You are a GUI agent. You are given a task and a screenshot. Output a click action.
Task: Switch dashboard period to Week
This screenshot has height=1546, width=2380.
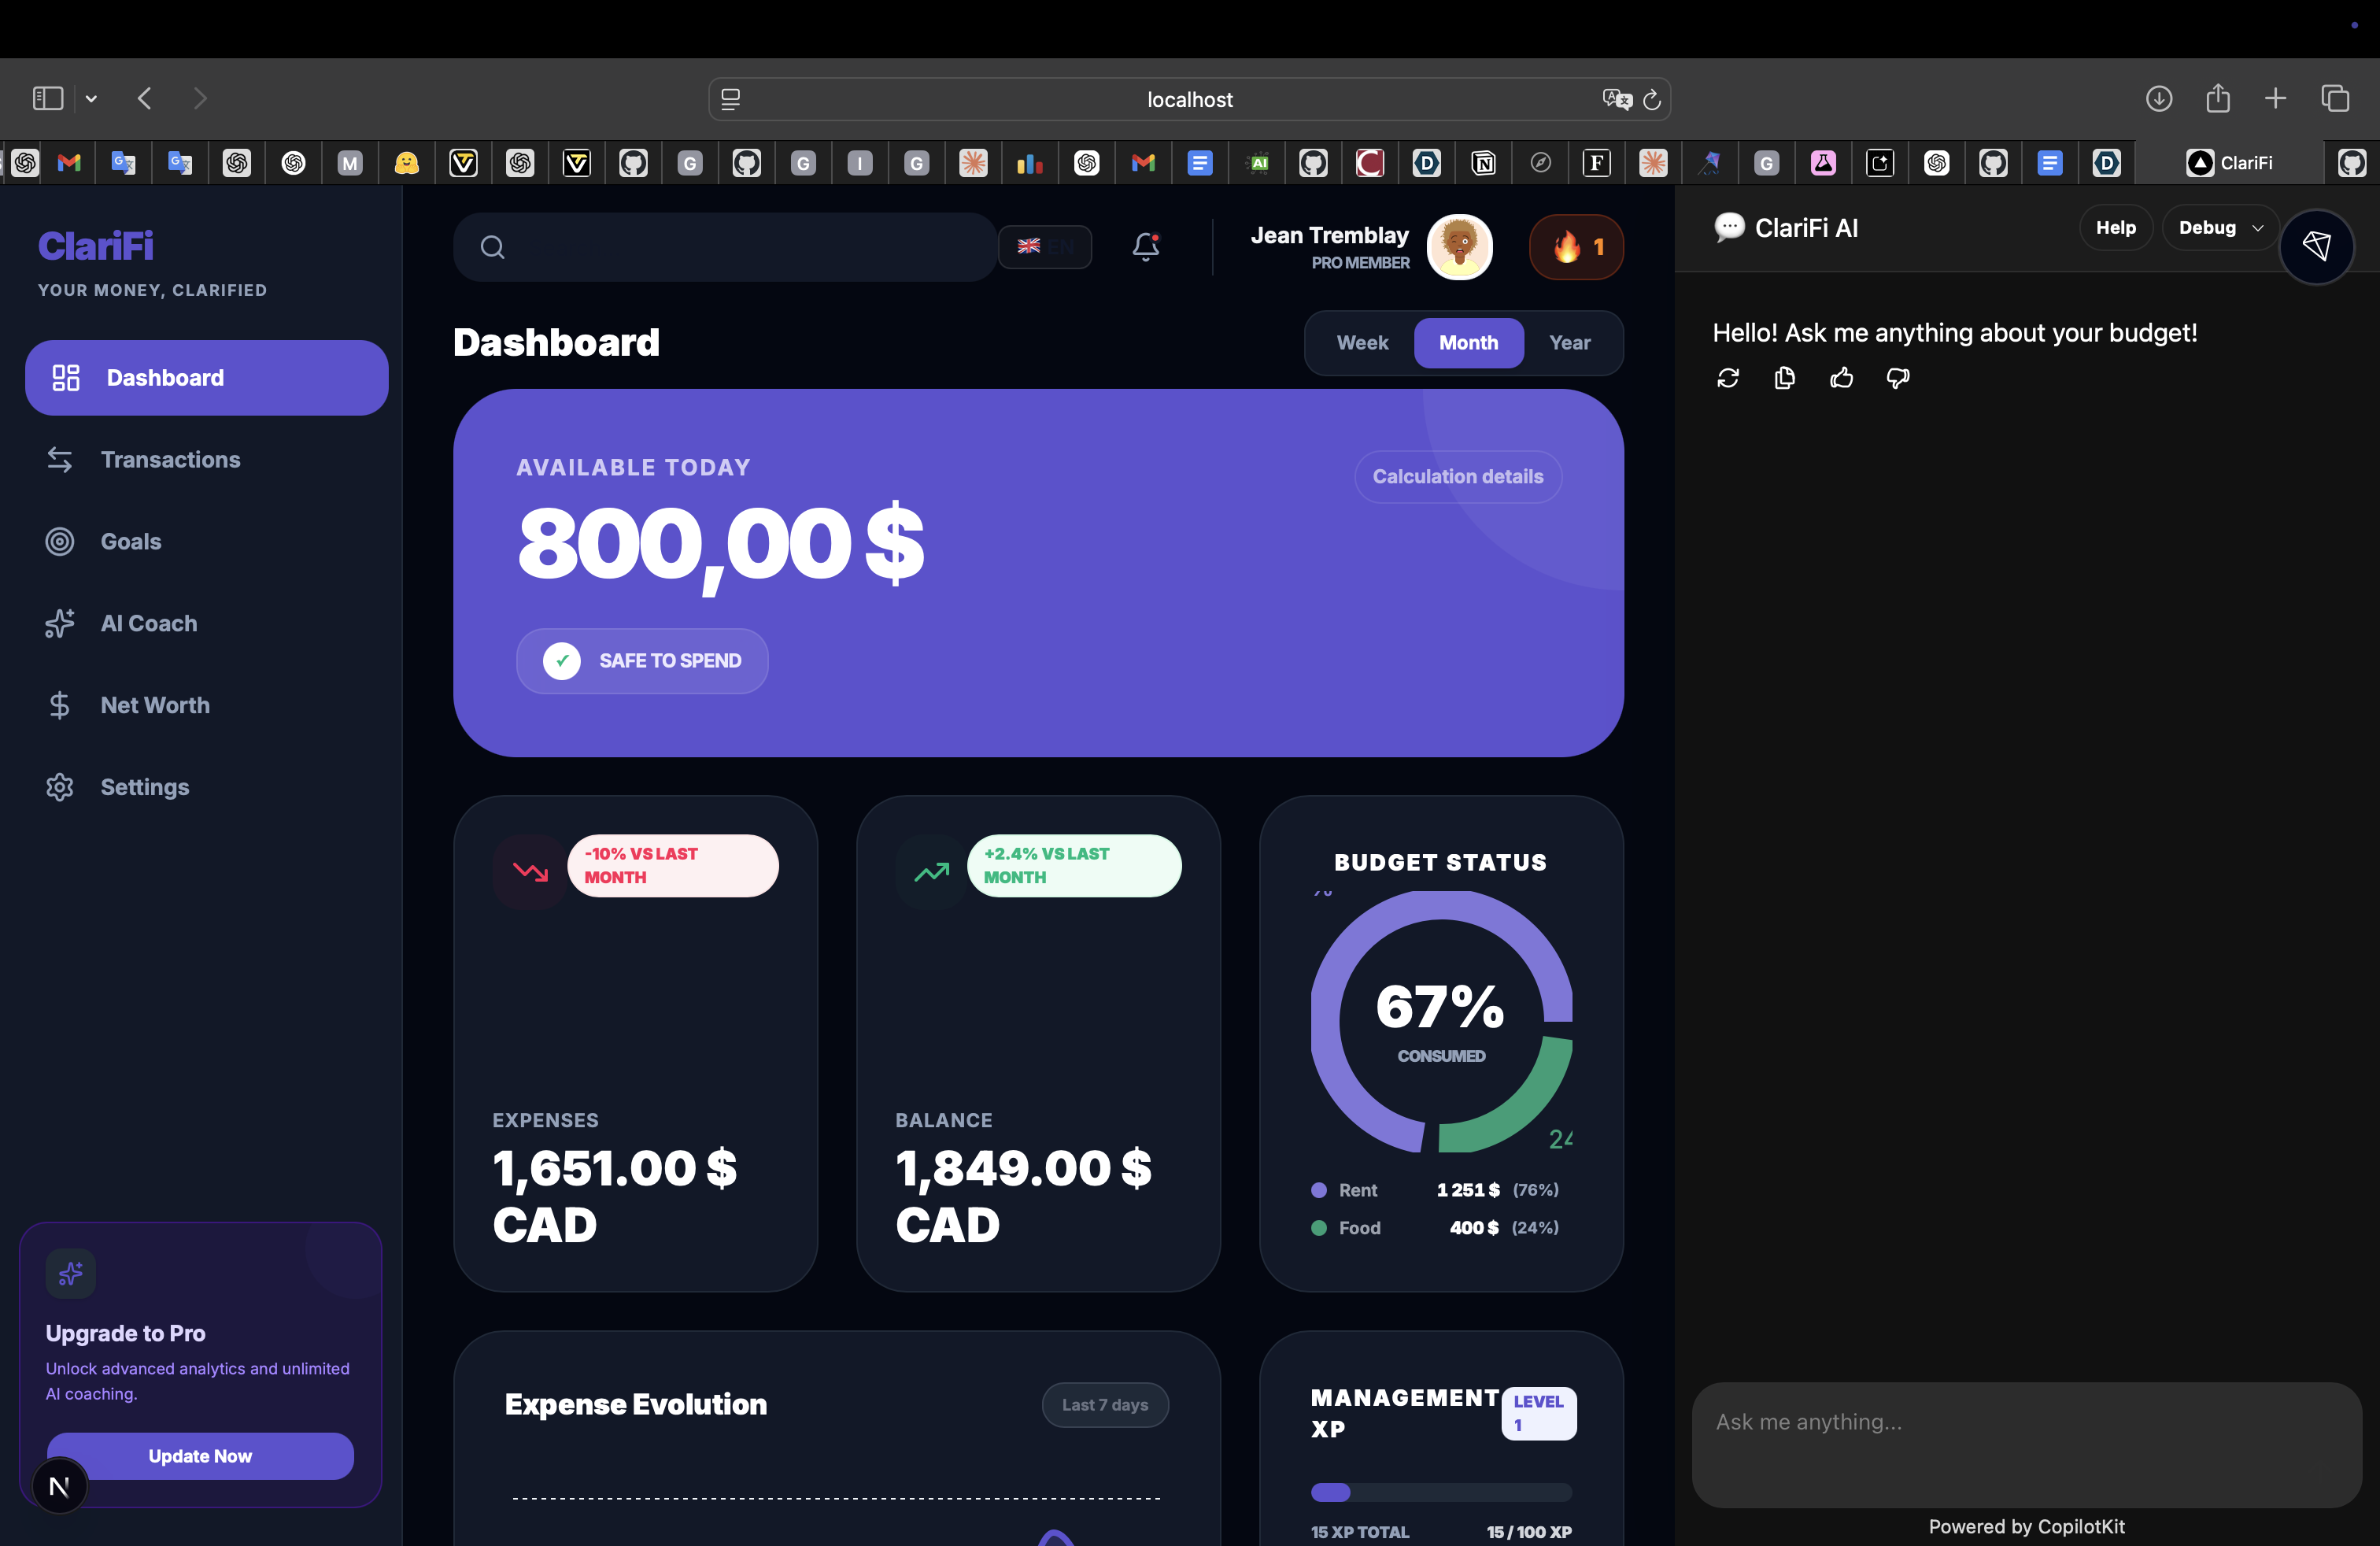(x=1362, y=343)
